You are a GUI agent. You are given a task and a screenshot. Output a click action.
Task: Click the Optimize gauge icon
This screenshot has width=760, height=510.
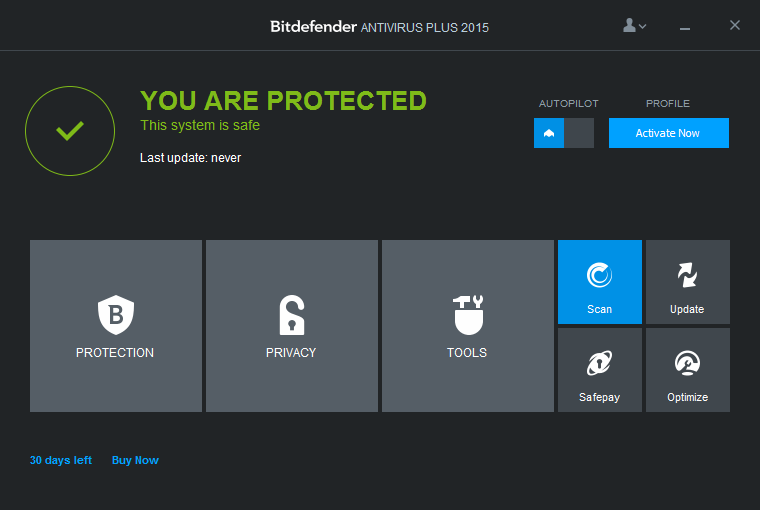click(687, 363)
